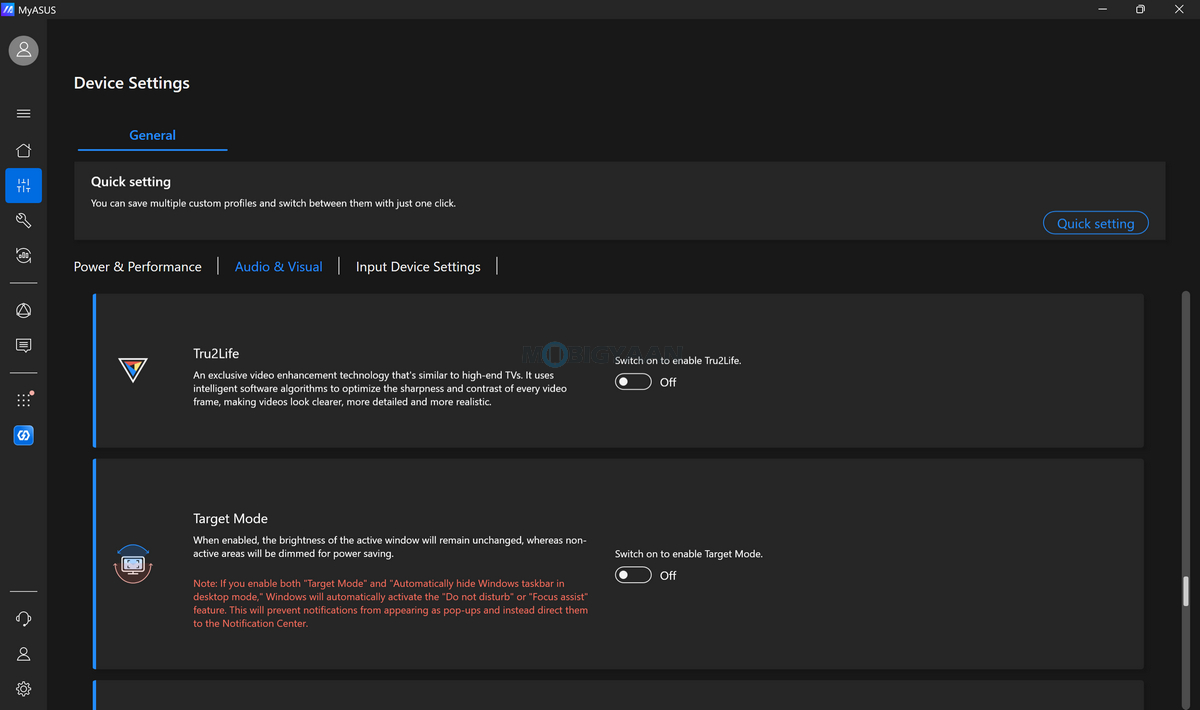Open the headset customer support icon
Screen dimensions: 1200x710
pyautogui.click(x=24, y=619)
